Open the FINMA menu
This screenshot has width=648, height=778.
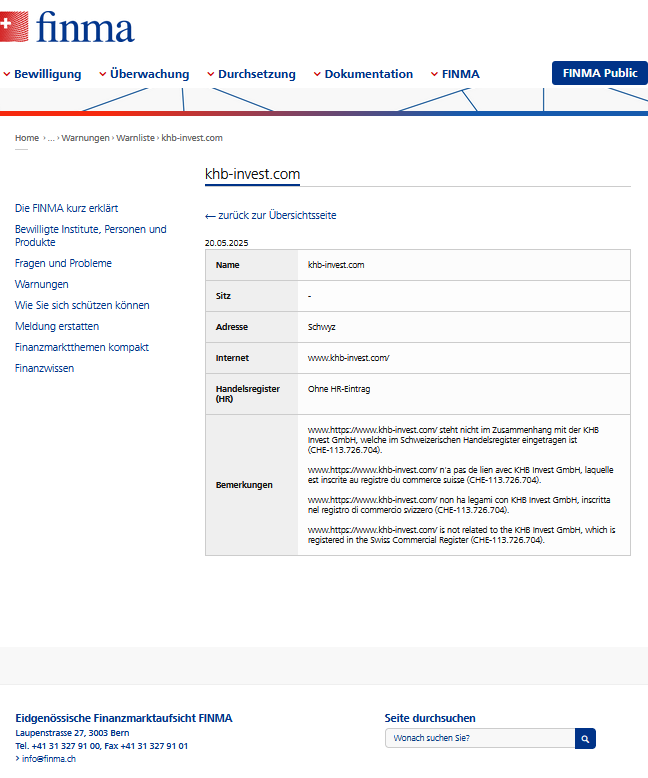tap(460, 74)
